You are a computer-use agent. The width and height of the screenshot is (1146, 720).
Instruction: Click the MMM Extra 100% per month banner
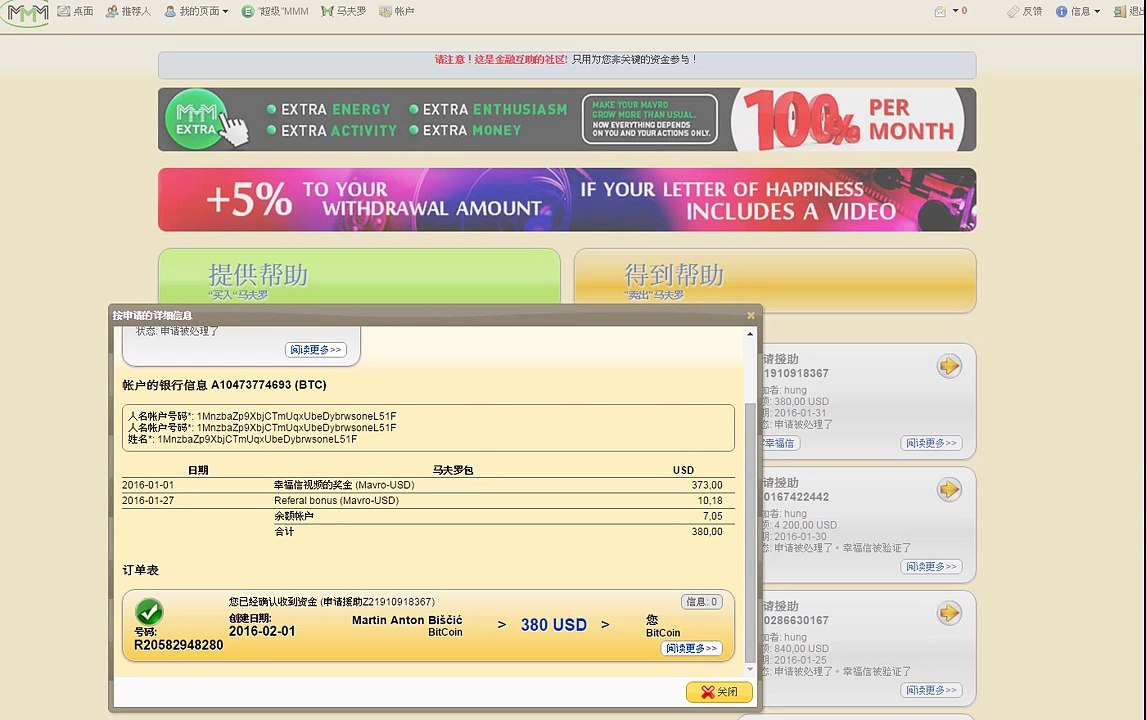click(x=566, y=119)
